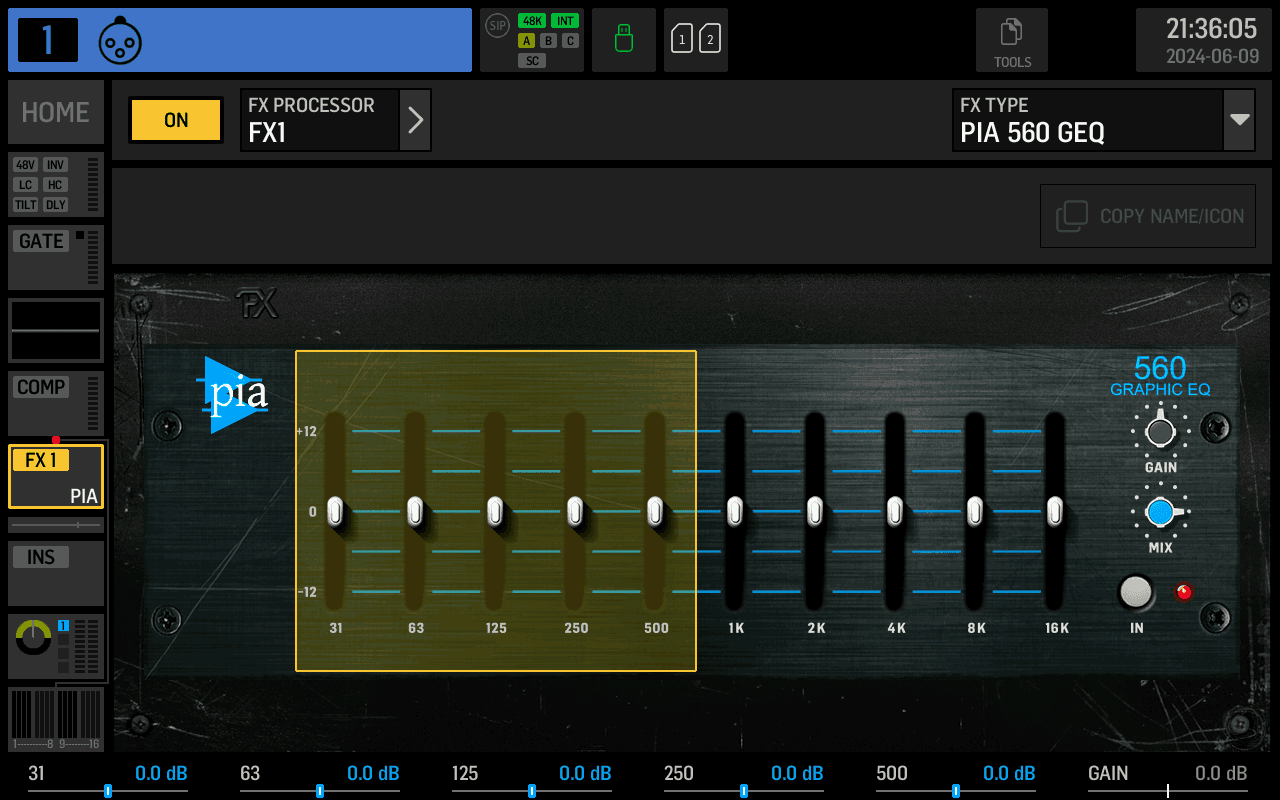Select the GAIN rotary knob

[1160, 432]
